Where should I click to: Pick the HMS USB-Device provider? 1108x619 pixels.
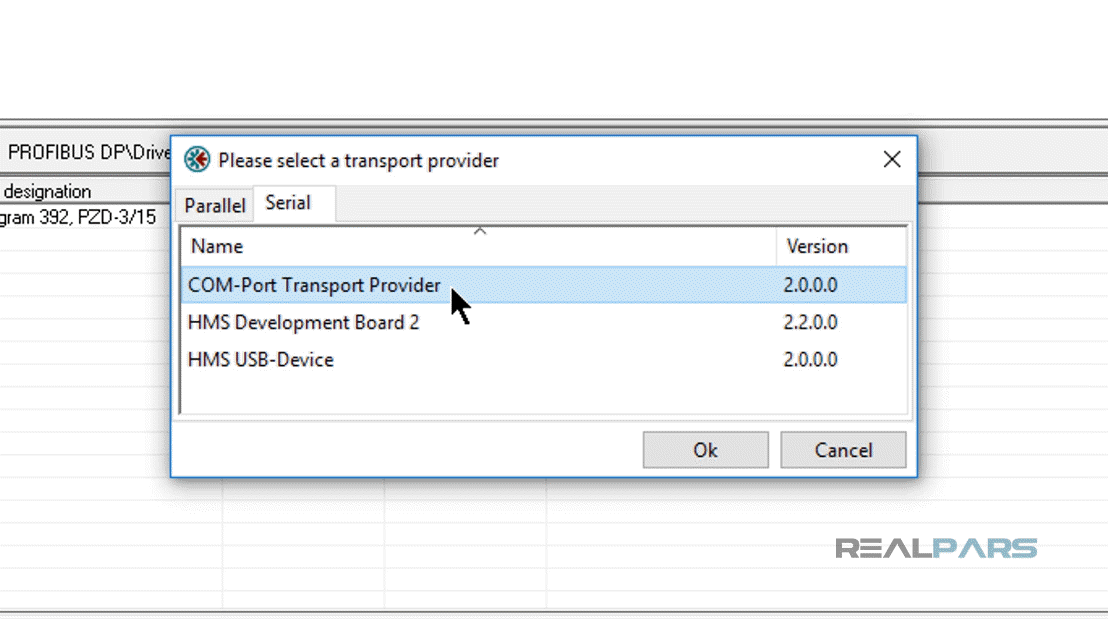point(261,359)
